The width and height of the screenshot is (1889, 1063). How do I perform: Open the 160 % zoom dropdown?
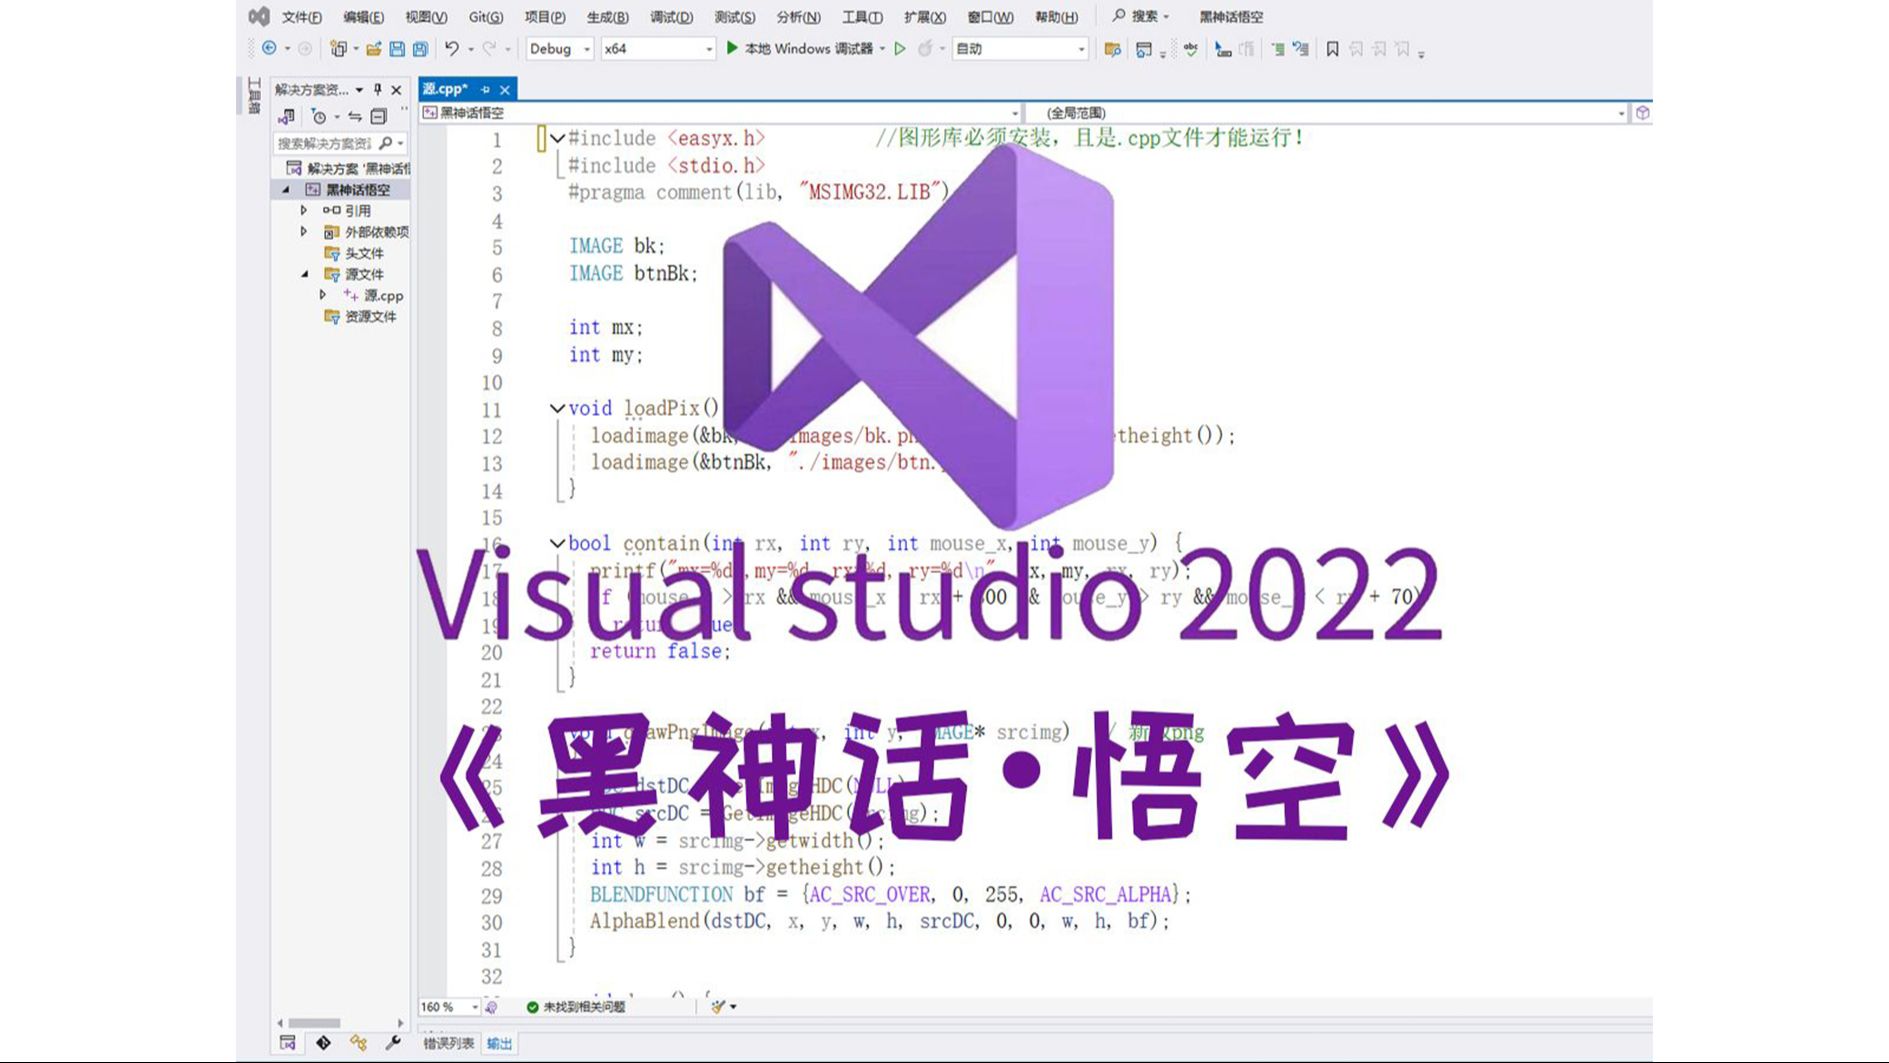pos(448,1007)
